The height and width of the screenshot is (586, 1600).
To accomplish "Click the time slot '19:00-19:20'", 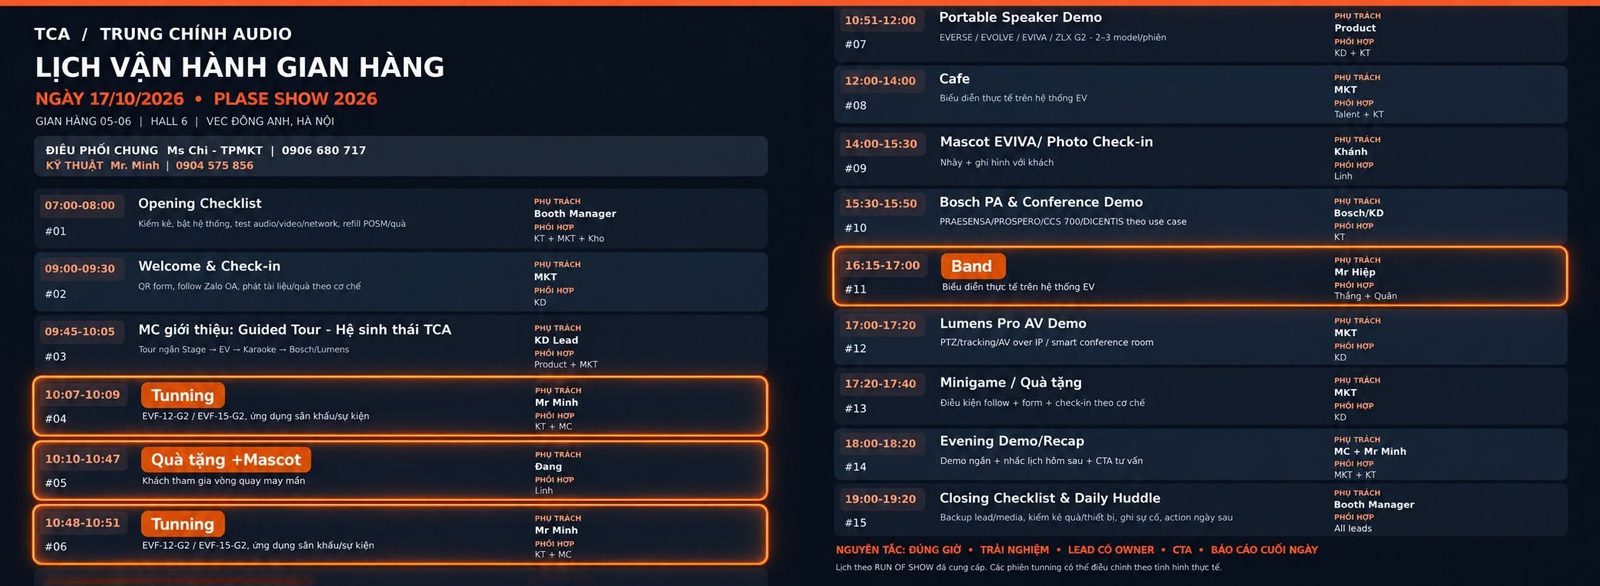I will 880,498.
